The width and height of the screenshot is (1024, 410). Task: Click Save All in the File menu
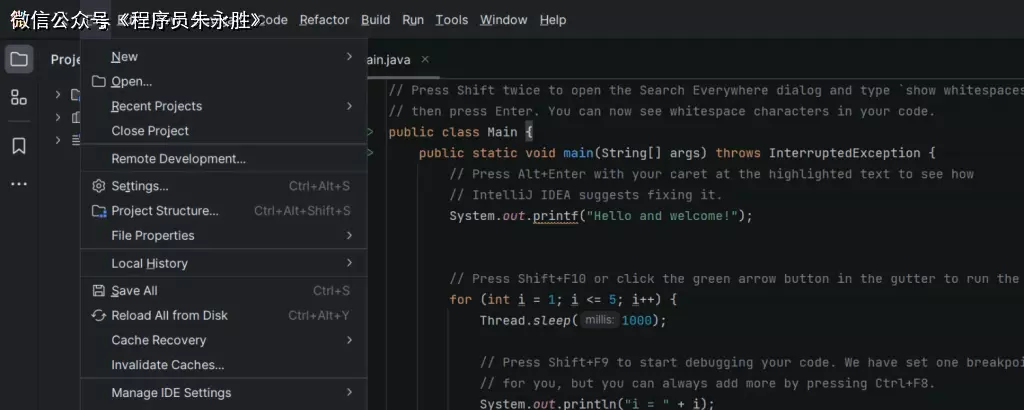(x=134, y=291)
